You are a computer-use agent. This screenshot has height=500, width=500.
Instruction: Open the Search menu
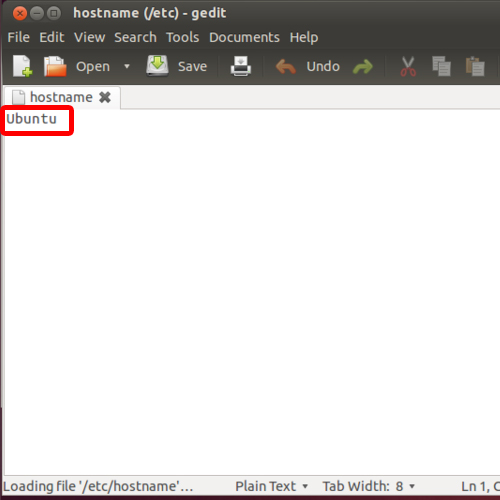click(135, 37)
